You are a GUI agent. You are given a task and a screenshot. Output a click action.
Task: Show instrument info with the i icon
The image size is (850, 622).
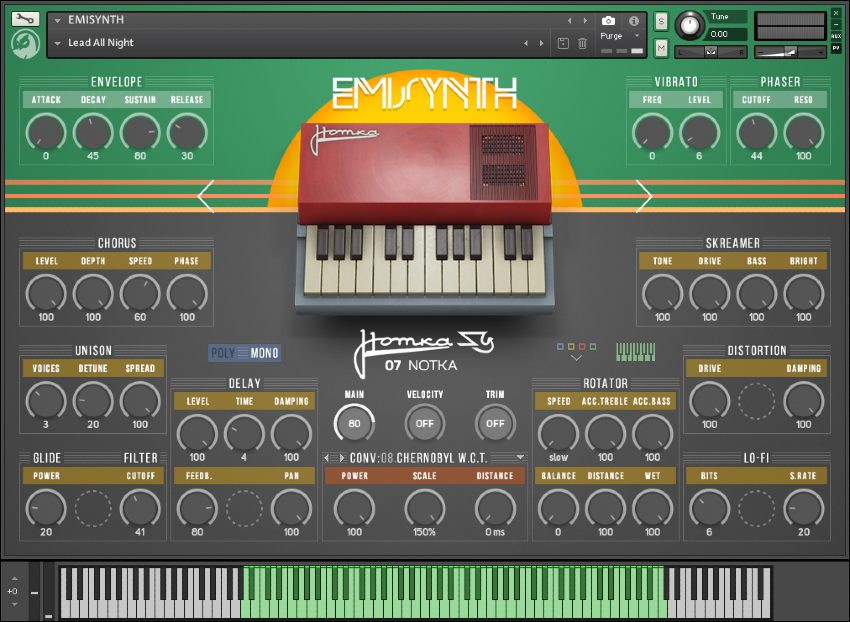click(x=634, y=20)
